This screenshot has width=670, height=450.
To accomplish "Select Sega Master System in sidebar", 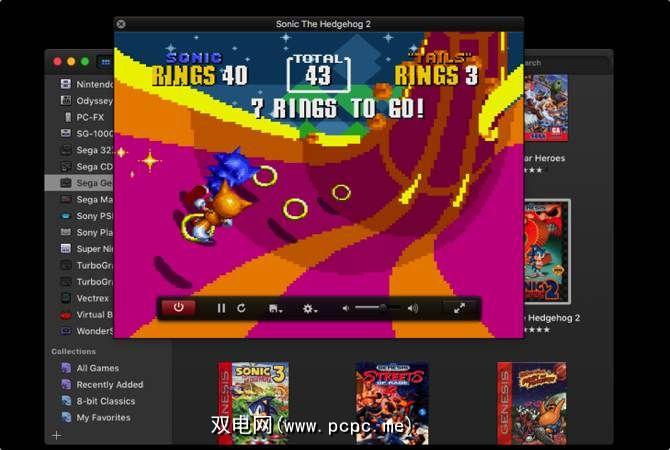I will (86, 199).
